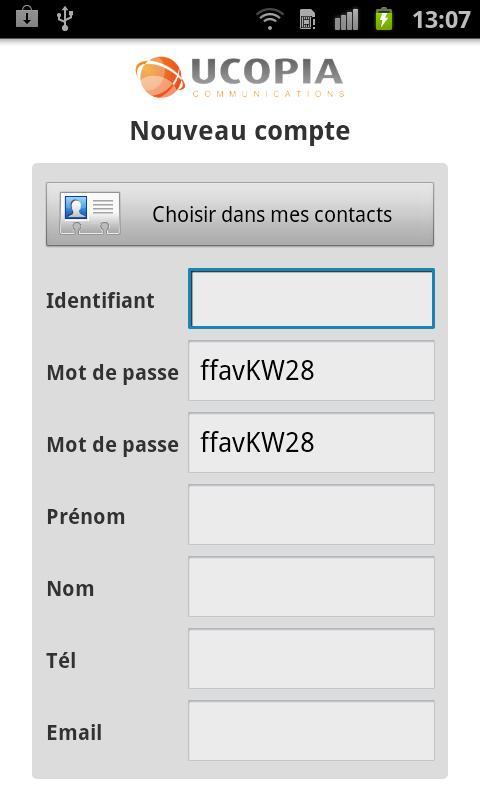Tap the Identifiant label

100,300
